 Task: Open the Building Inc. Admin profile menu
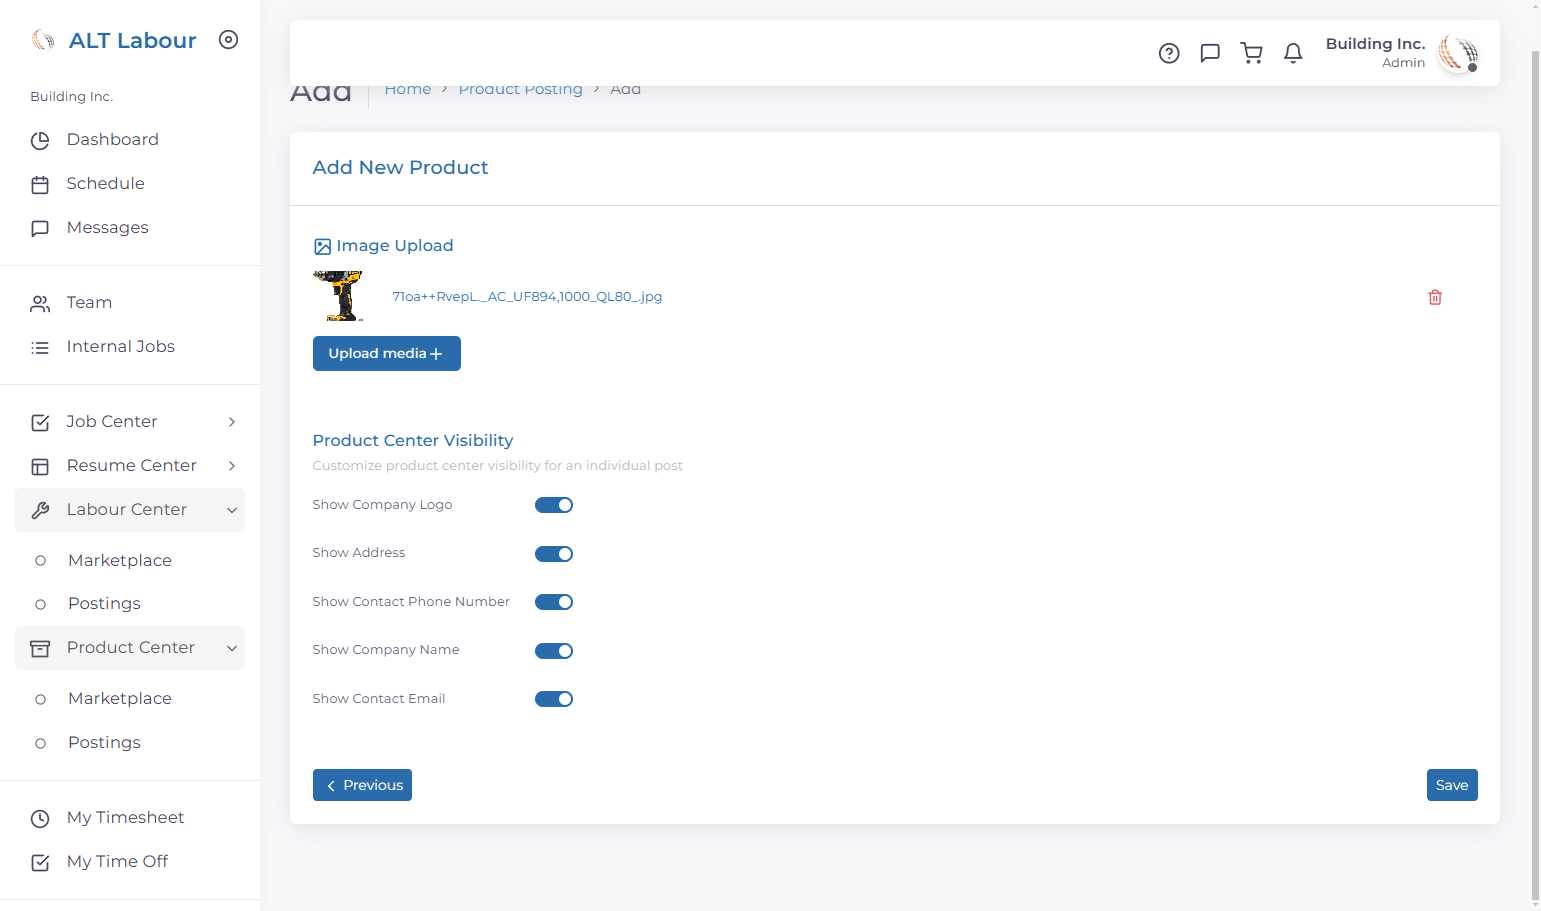click(x=1401, y=53)
